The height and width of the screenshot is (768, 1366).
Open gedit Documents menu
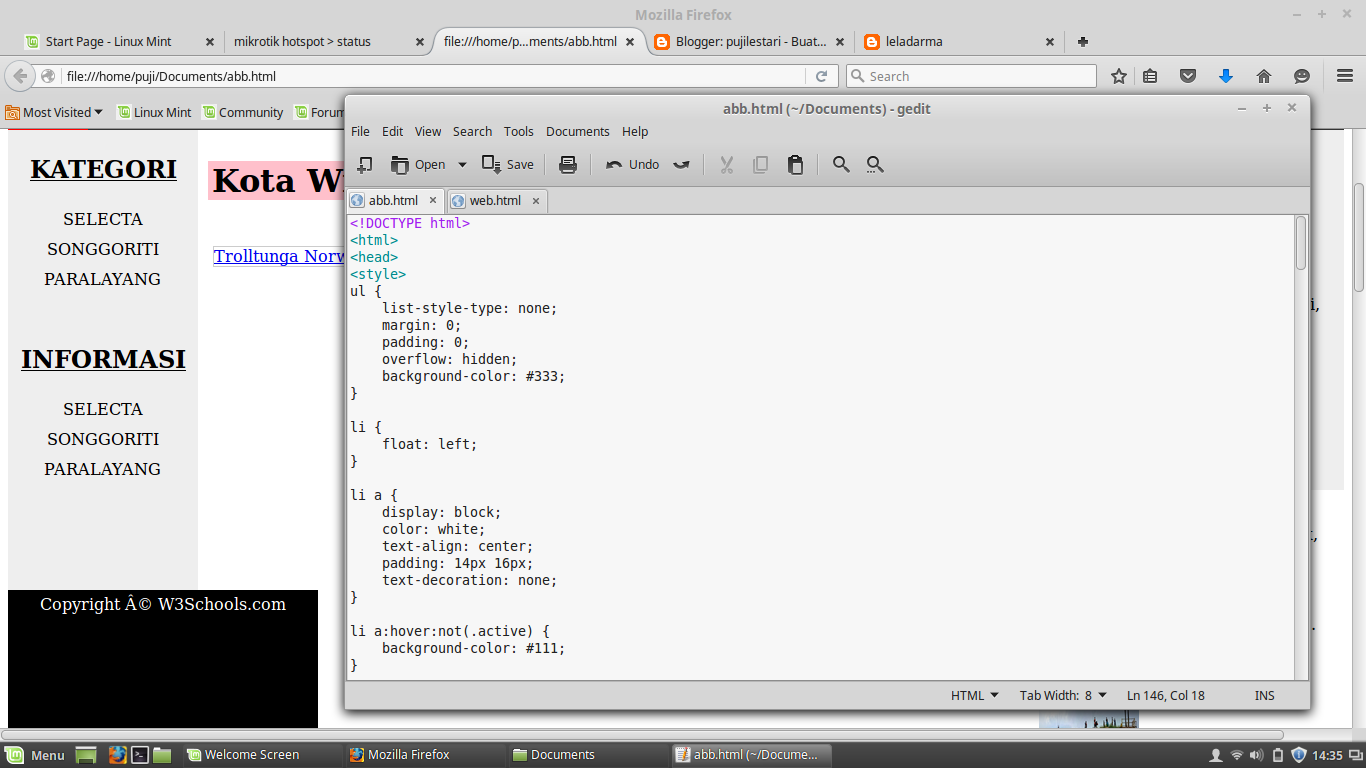tap(577, 131)
